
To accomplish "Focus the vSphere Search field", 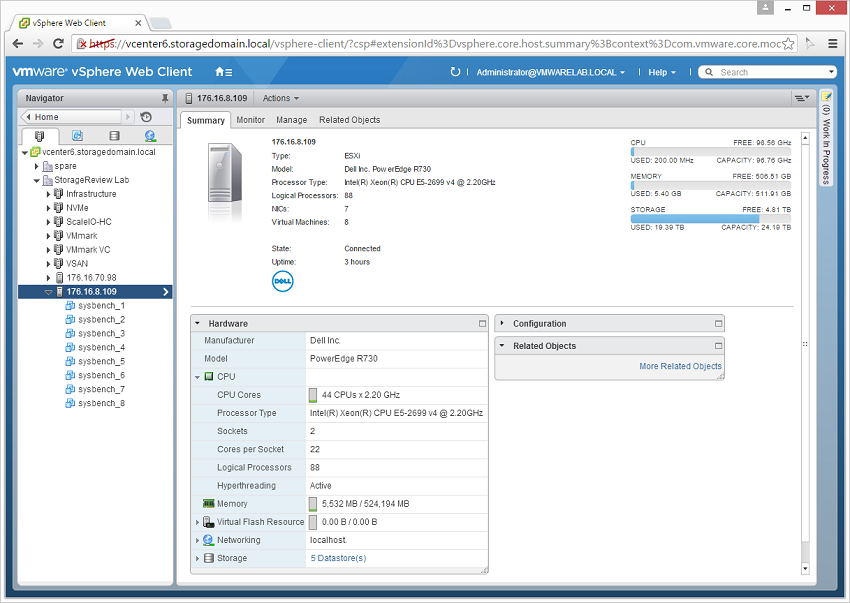I will 770,72.
